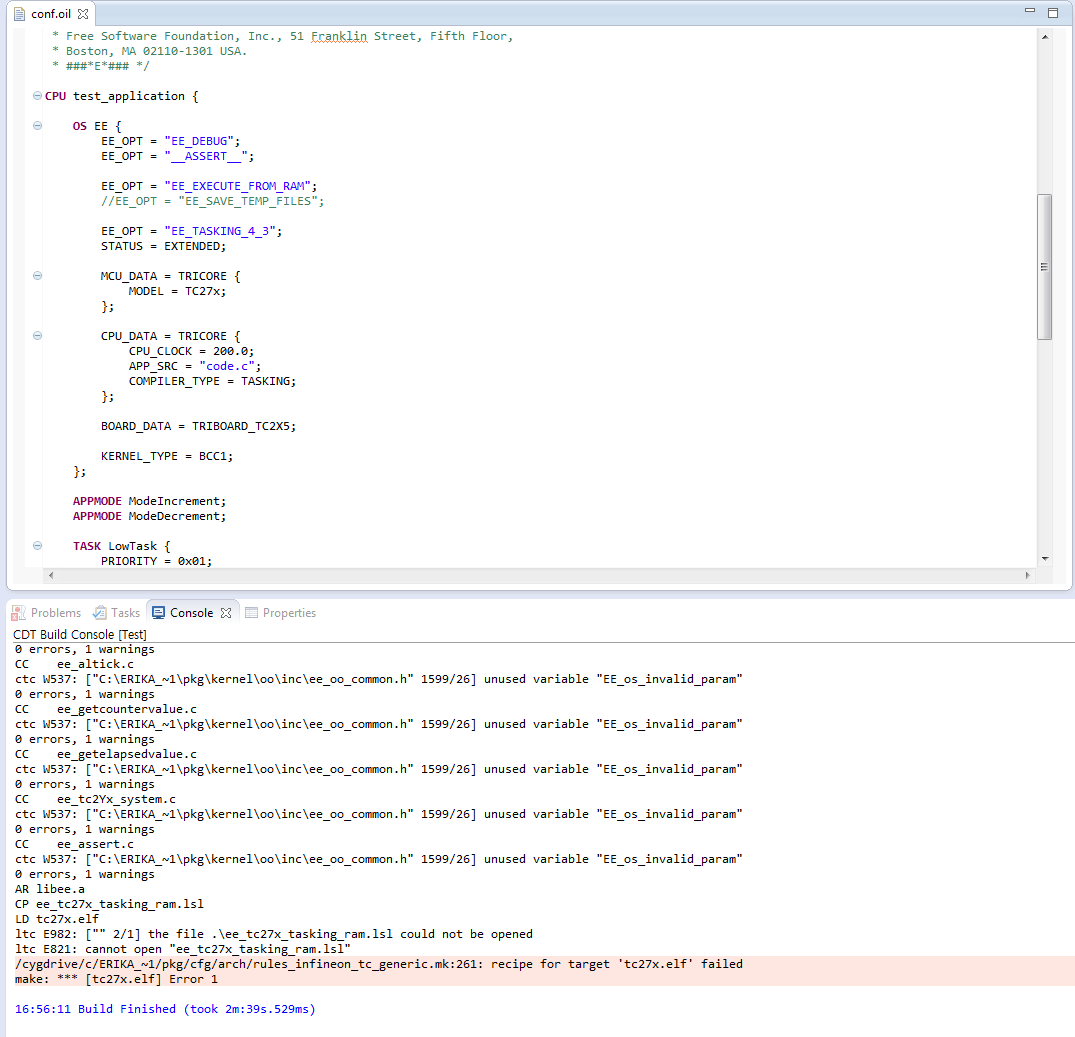The height and width of the screenshot is (1037, 1075).
Task: Click console line CC ee_assert.c
Action: 74,844
